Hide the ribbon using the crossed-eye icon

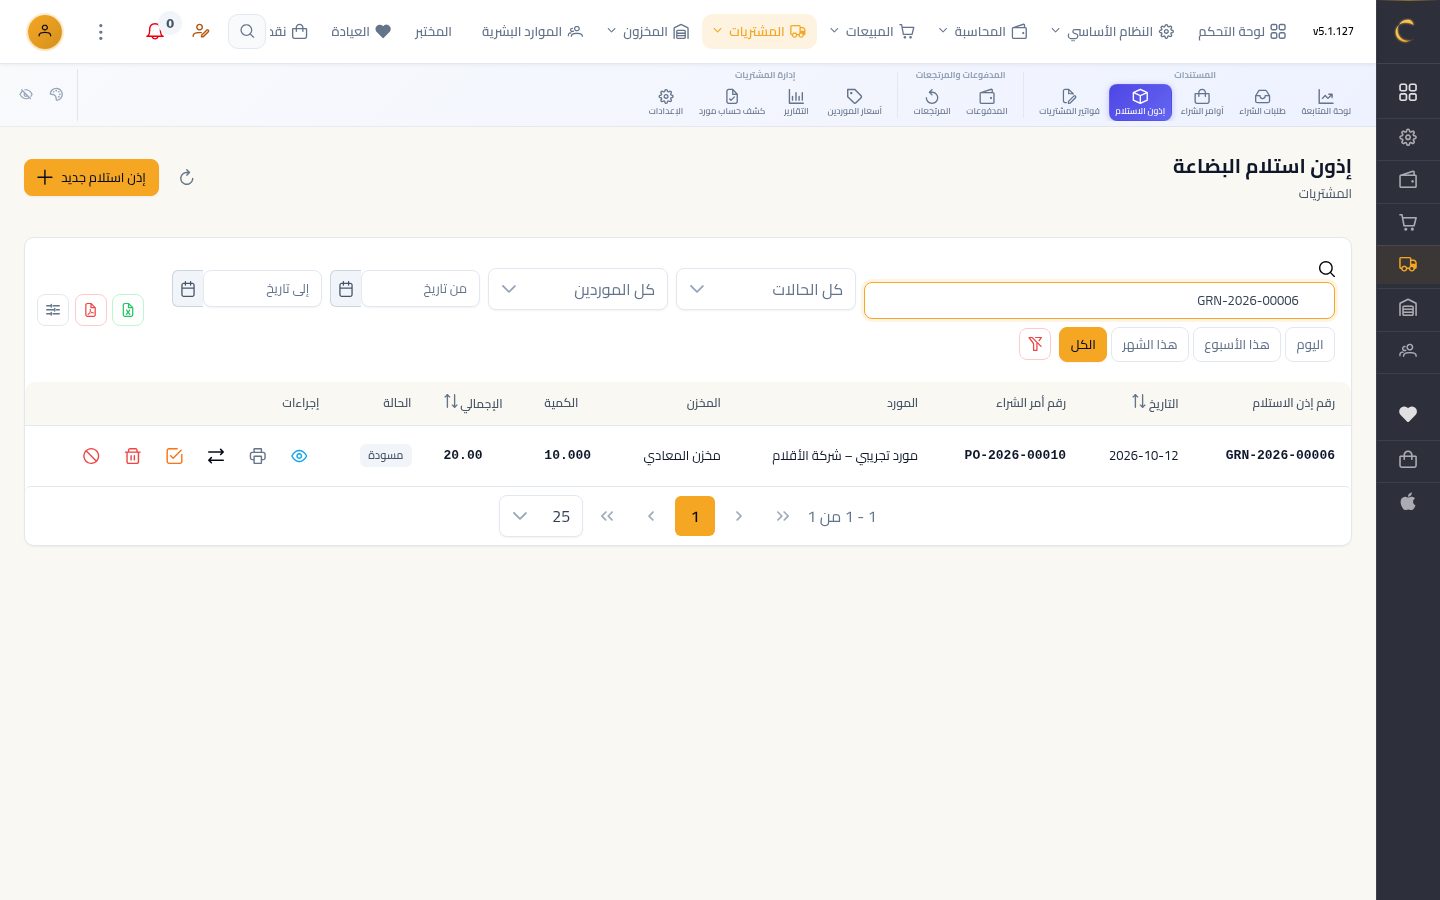tap(26, 94)
